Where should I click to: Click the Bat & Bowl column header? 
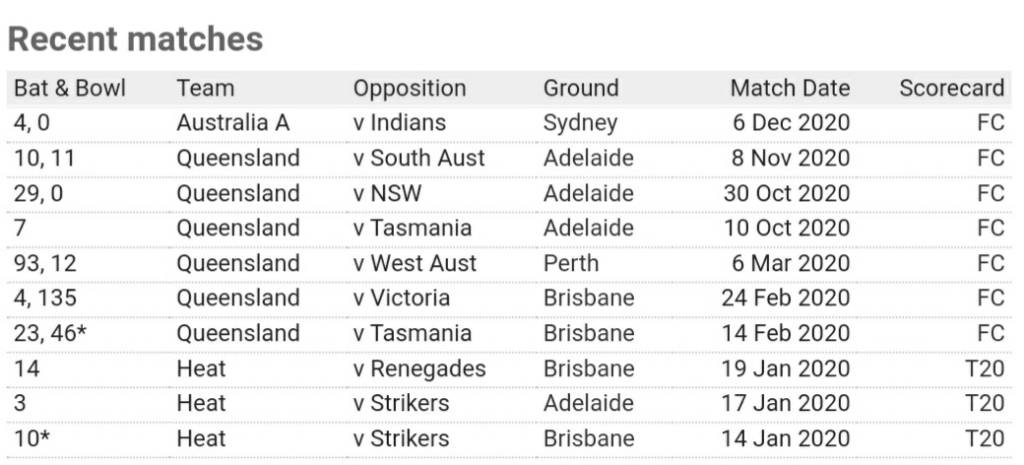70,88
